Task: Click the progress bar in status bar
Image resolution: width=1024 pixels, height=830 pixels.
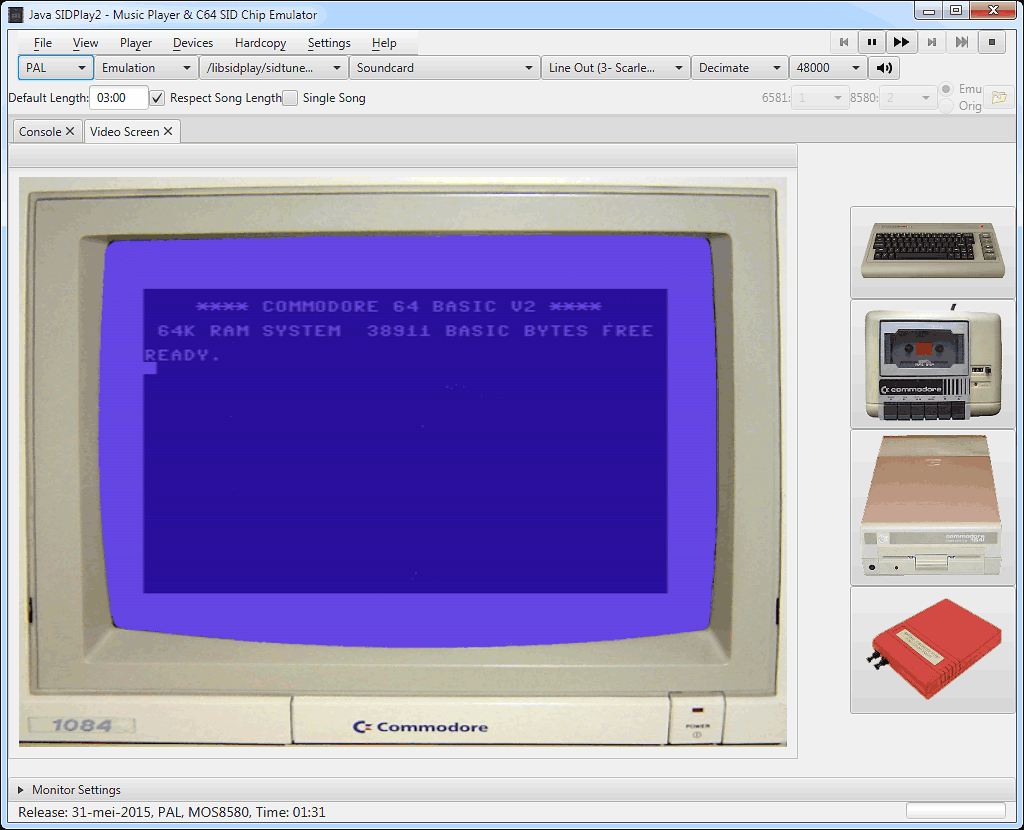Action: coord(955,811)
